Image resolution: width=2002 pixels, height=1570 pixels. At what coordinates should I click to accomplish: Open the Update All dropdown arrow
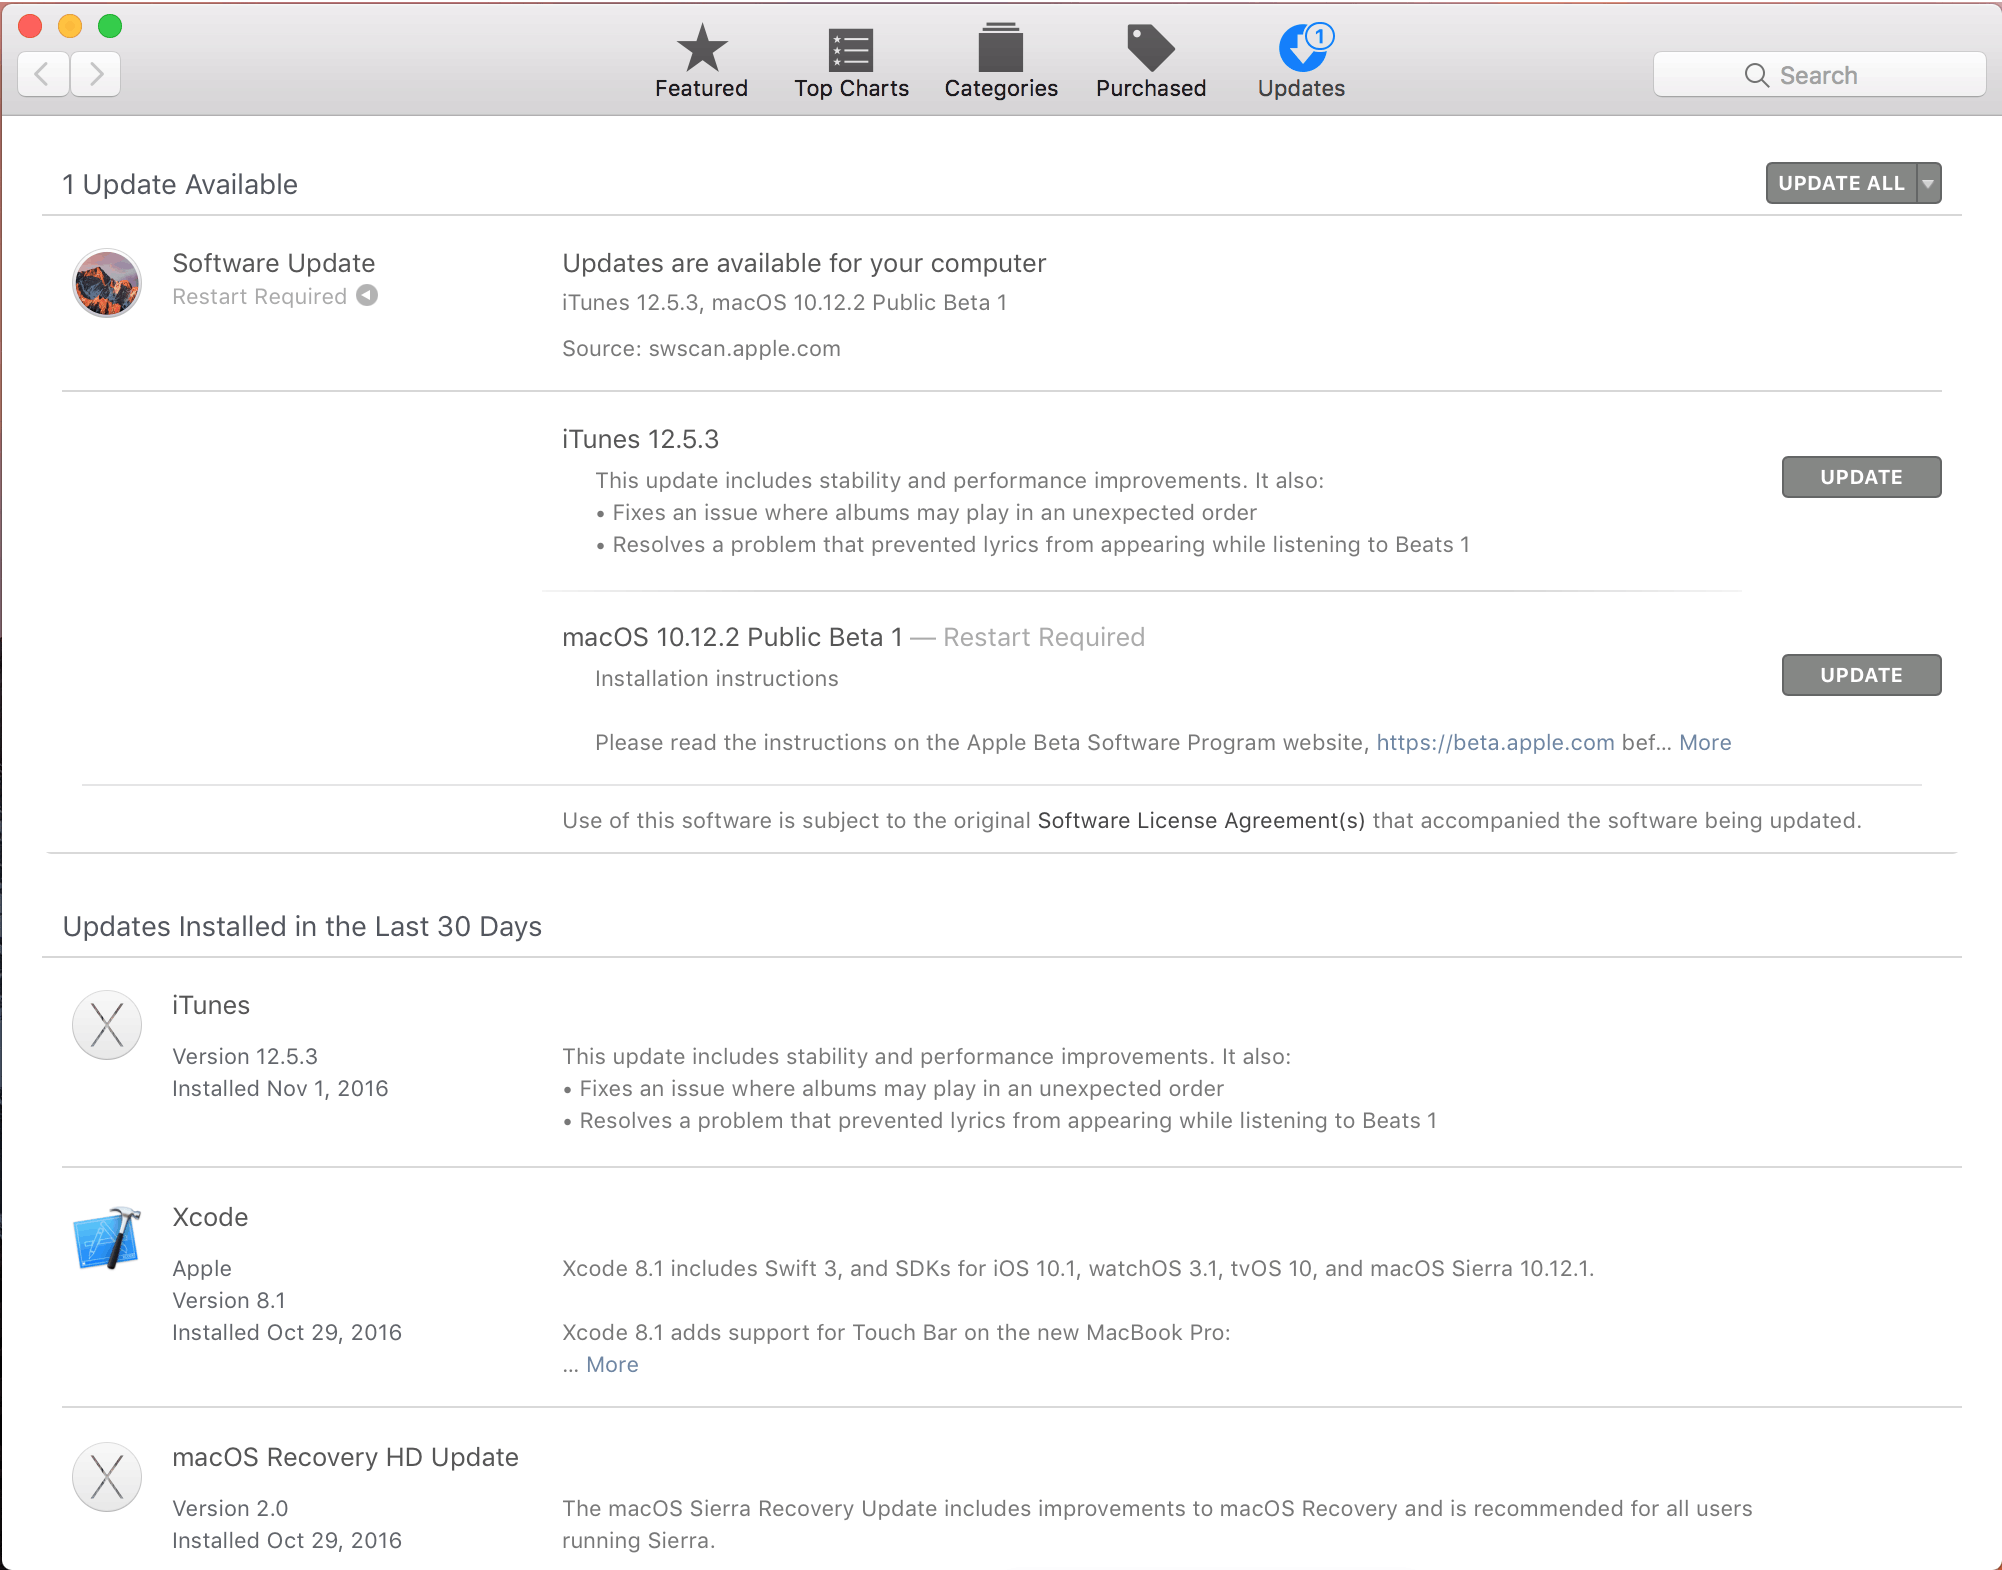click(1928, 184)
